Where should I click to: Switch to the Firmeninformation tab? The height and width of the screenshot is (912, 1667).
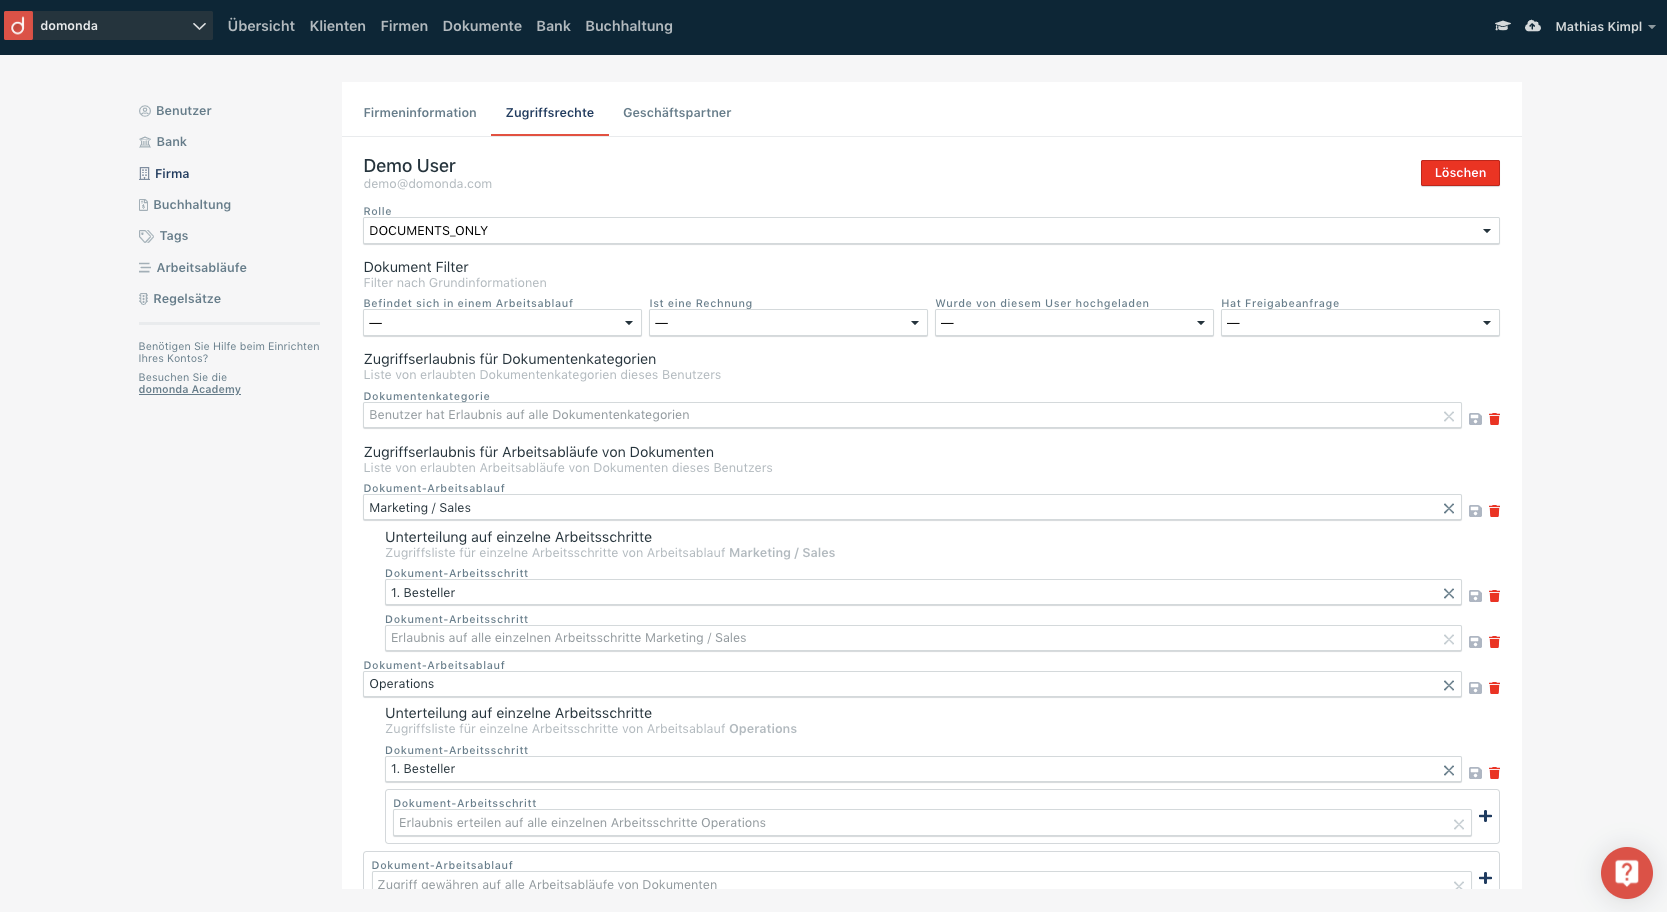point(420,113)
